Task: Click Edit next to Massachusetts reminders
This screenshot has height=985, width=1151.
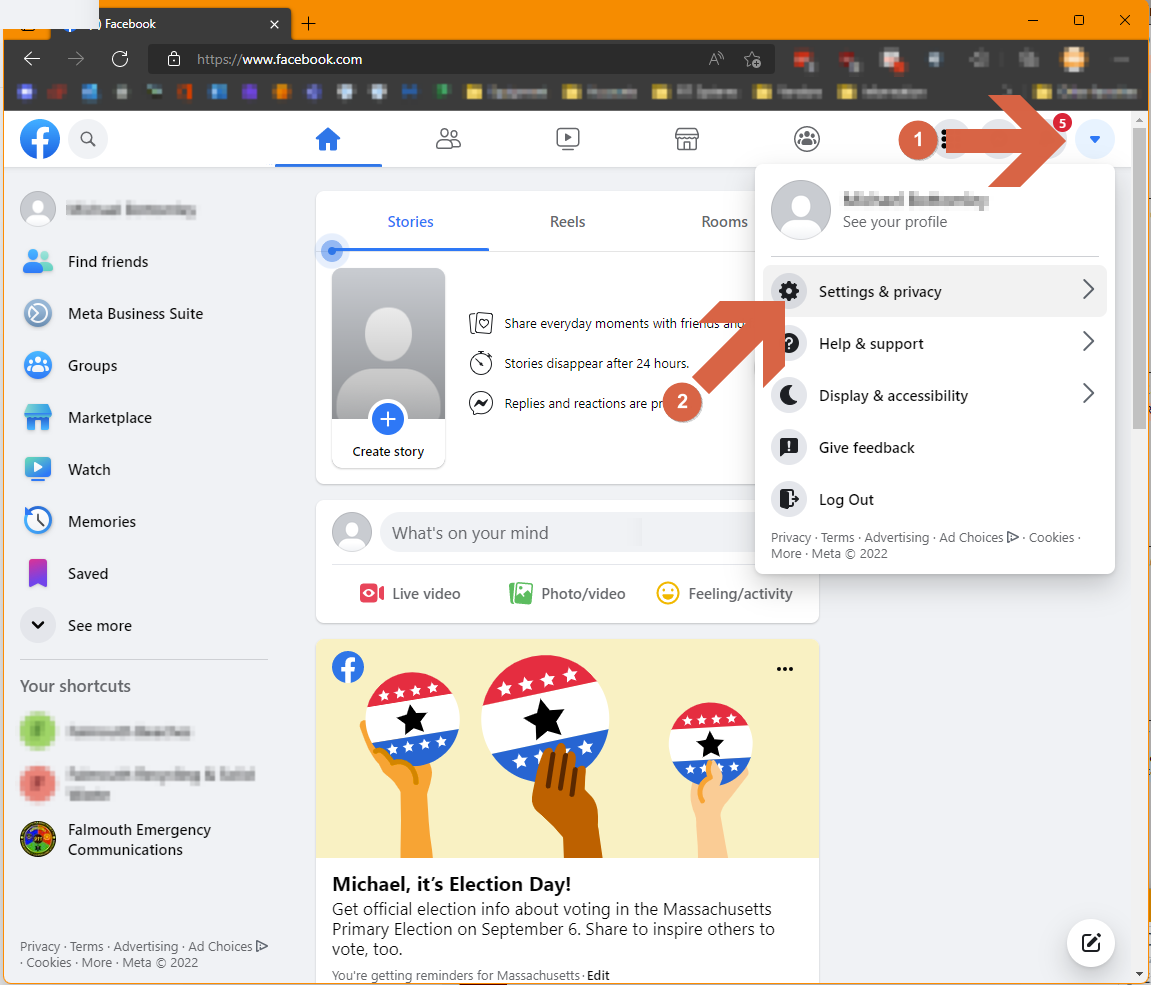Action: coord(598,975)
